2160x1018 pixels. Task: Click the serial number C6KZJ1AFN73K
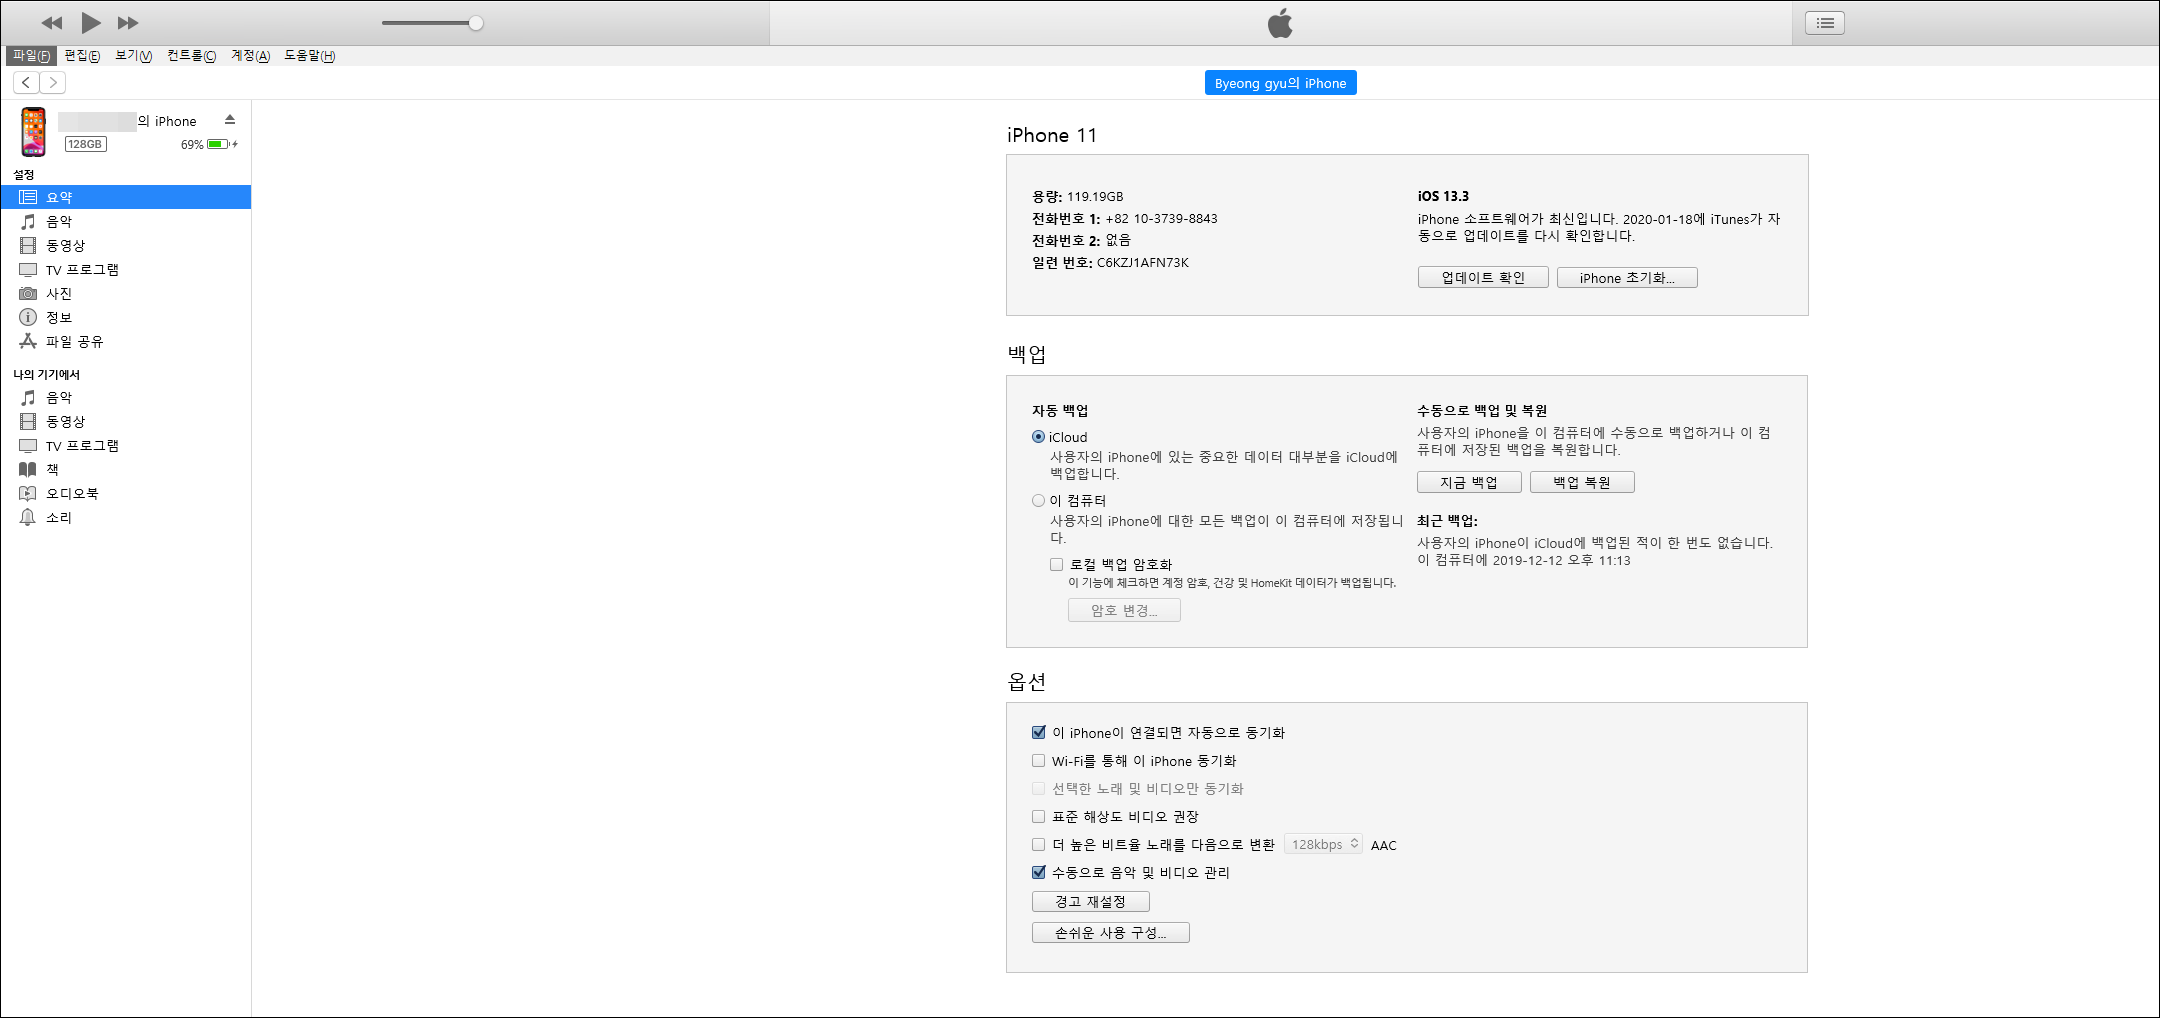tap(1143, 262)
